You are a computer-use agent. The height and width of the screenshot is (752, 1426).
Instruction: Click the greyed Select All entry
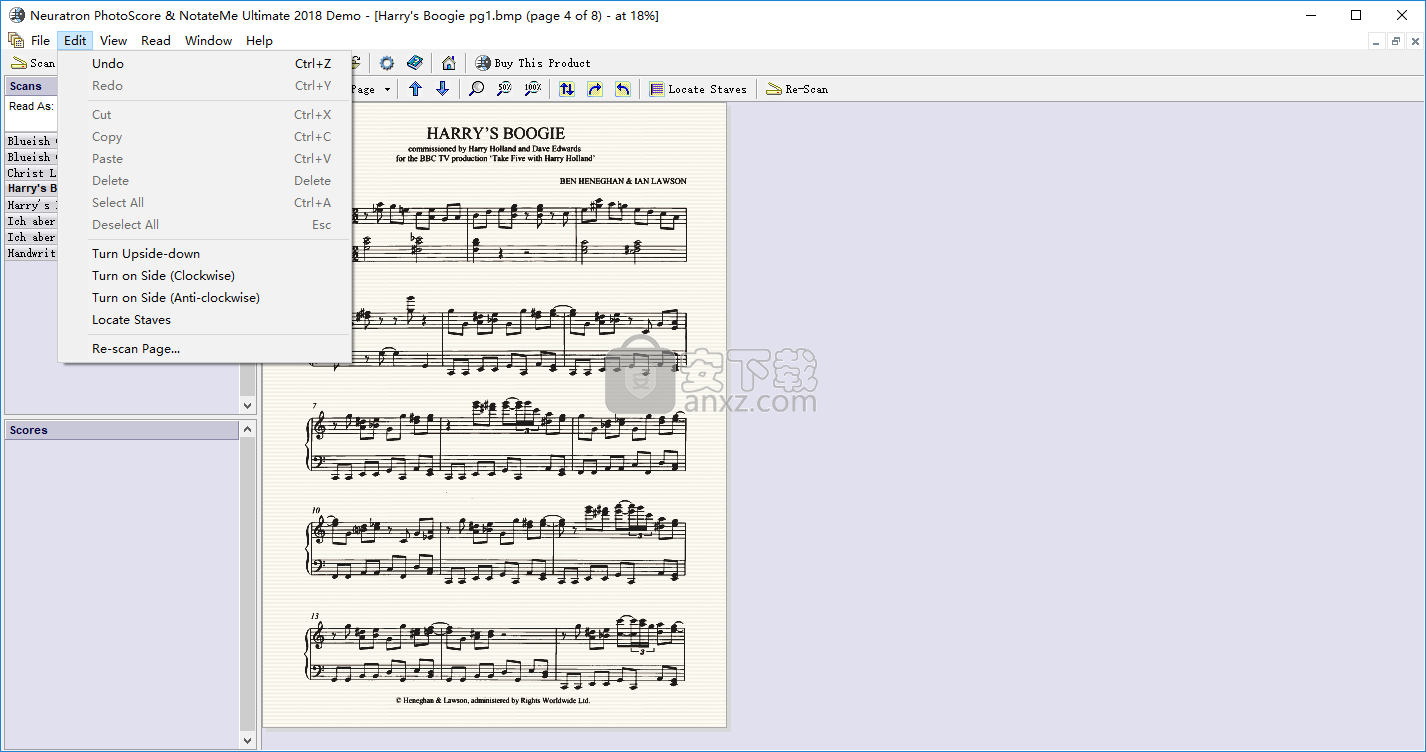point(205,202)
